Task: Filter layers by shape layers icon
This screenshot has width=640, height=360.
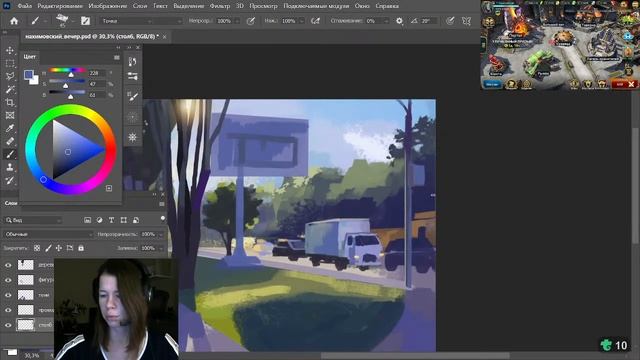Action: [123, 220]
